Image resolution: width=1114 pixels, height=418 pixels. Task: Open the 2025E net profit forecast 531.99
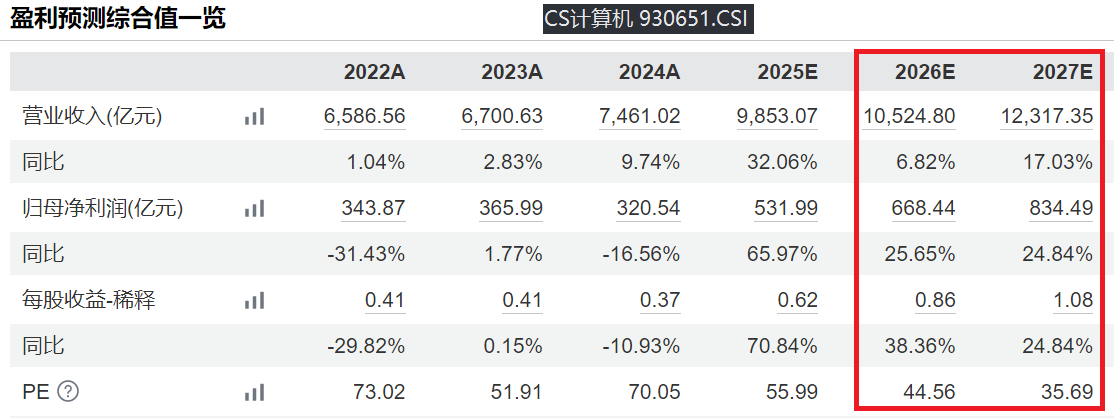tap(786, 209)
